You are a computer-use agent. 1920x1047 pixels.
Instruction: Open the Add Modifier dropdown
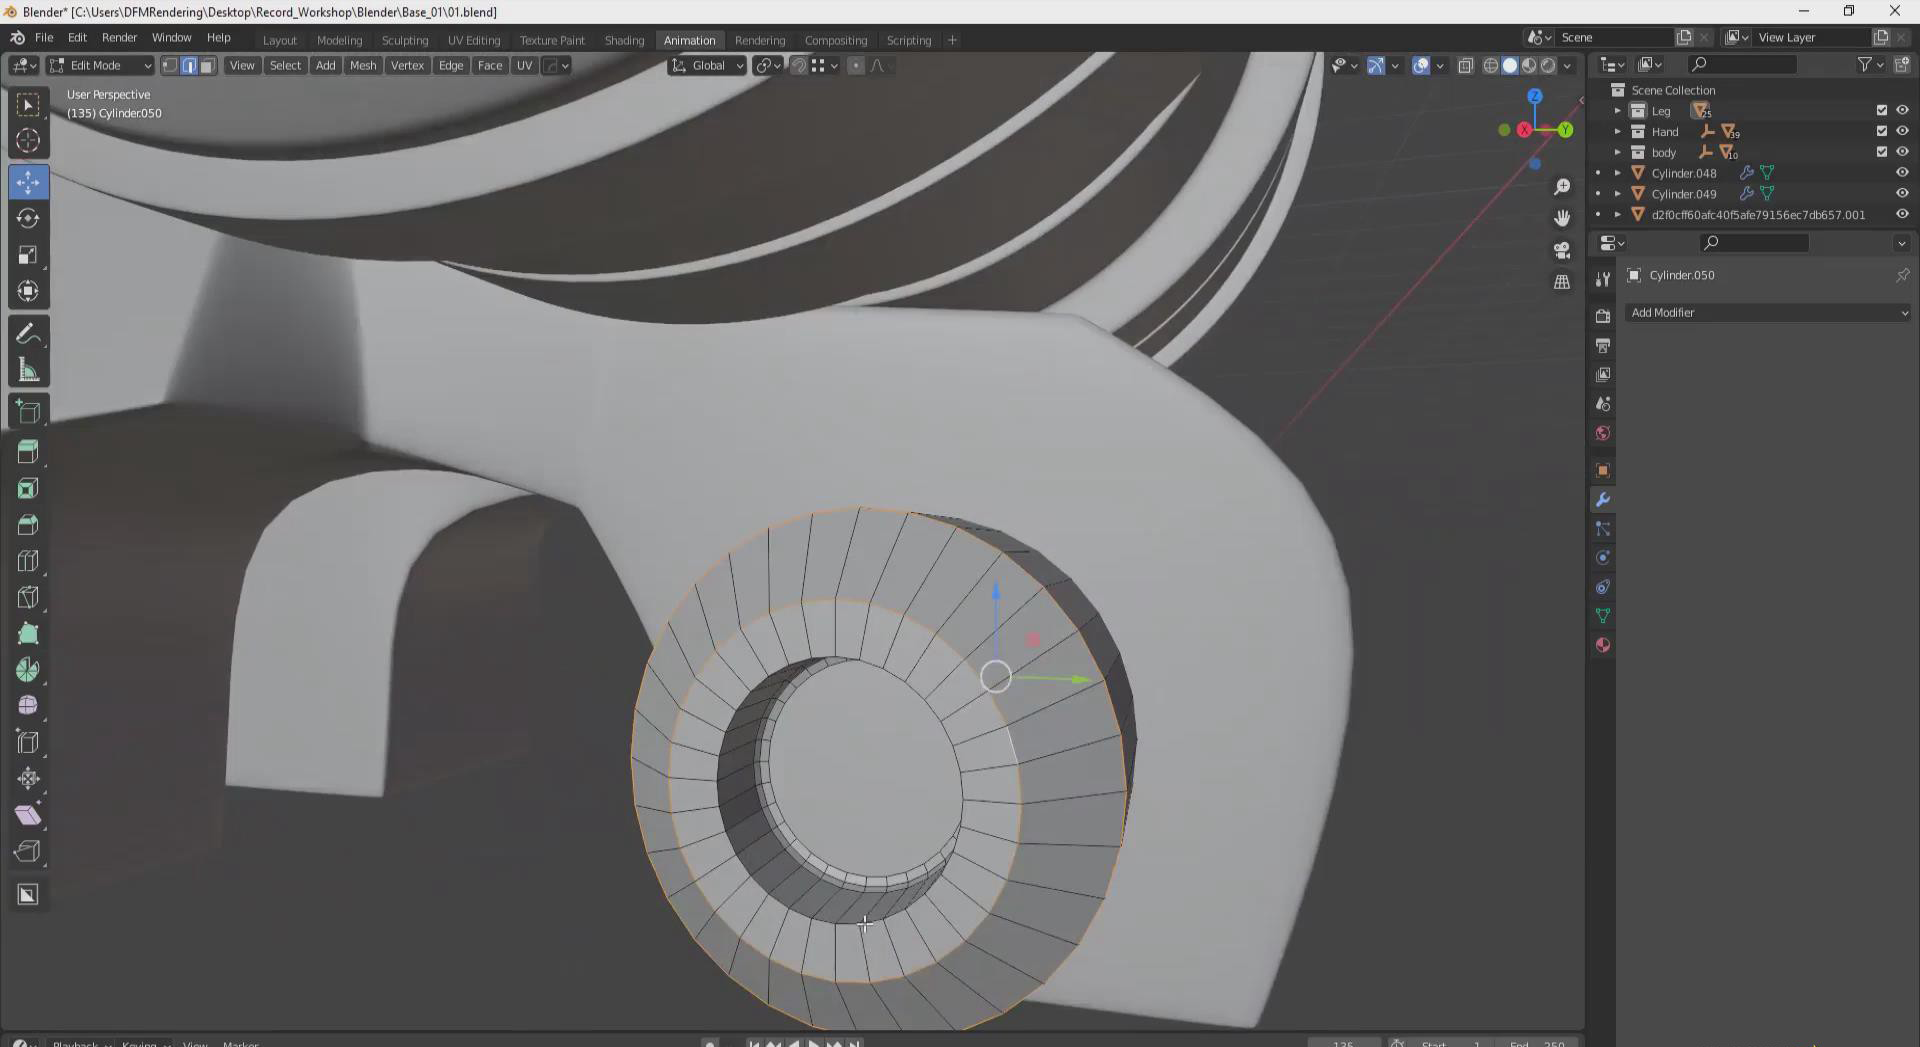click(x=1767, y=313)
